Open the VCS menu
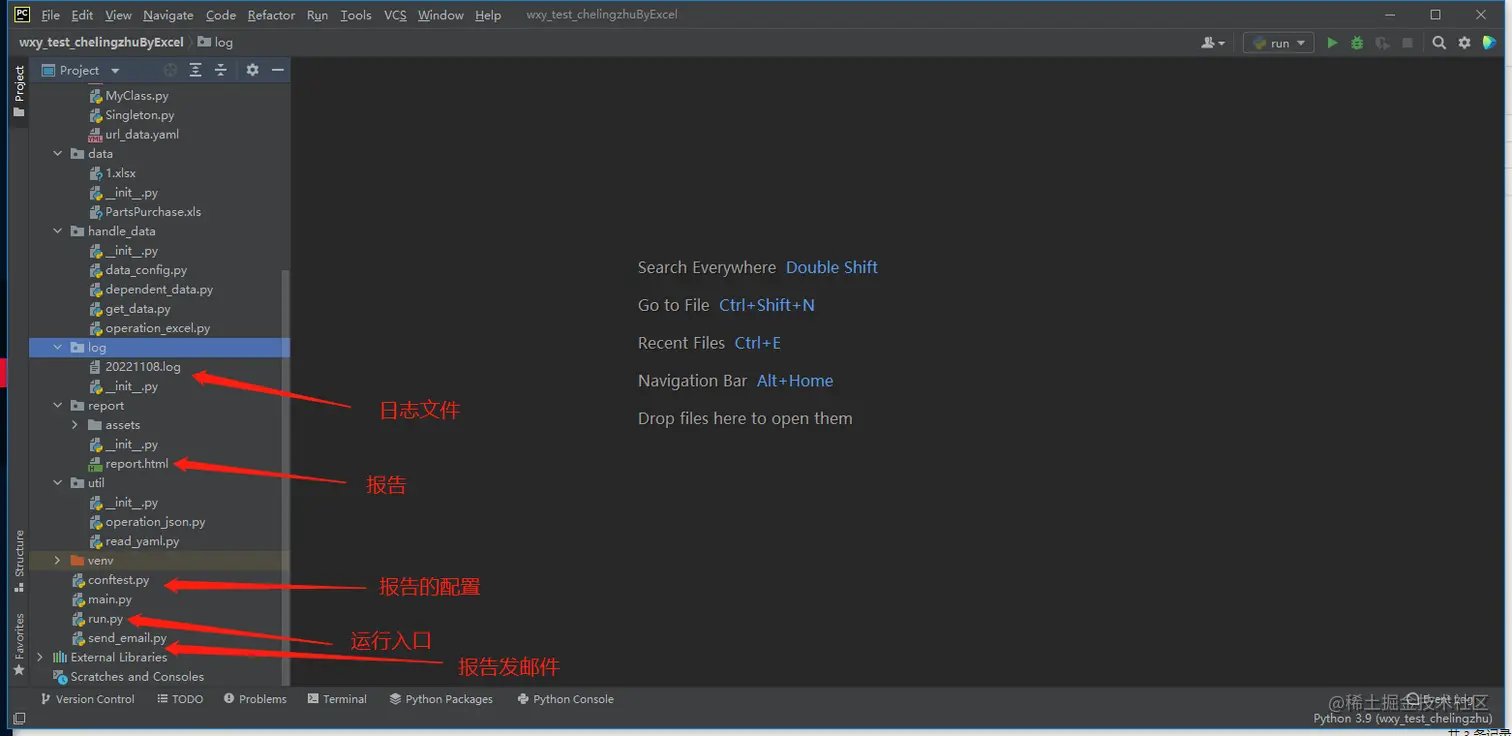This screenshot has height=736, width=1512. (395, 15)
